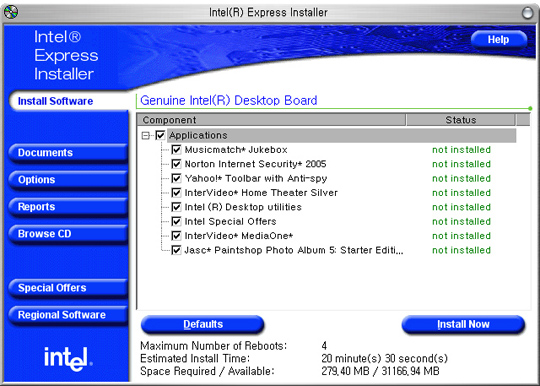Image resolution: width=540 pixels, height=386 pixels.
Task: Select the Install Software tab
Action: click(69, 101)
